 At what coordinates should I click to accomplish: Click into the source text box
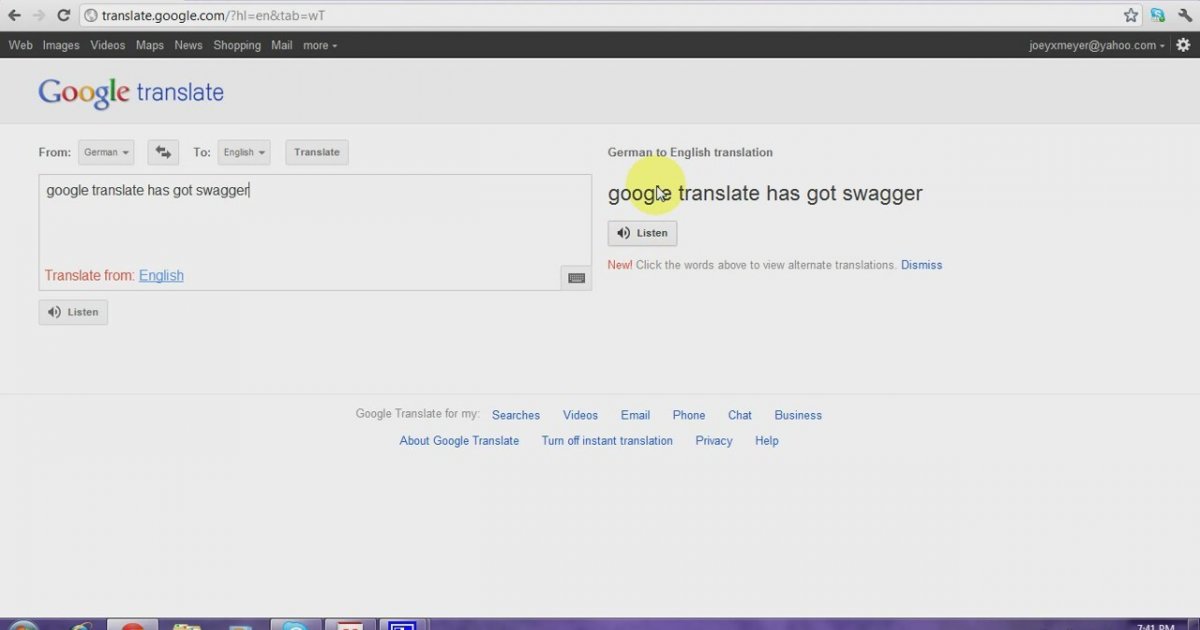click(x=315, y=232)
